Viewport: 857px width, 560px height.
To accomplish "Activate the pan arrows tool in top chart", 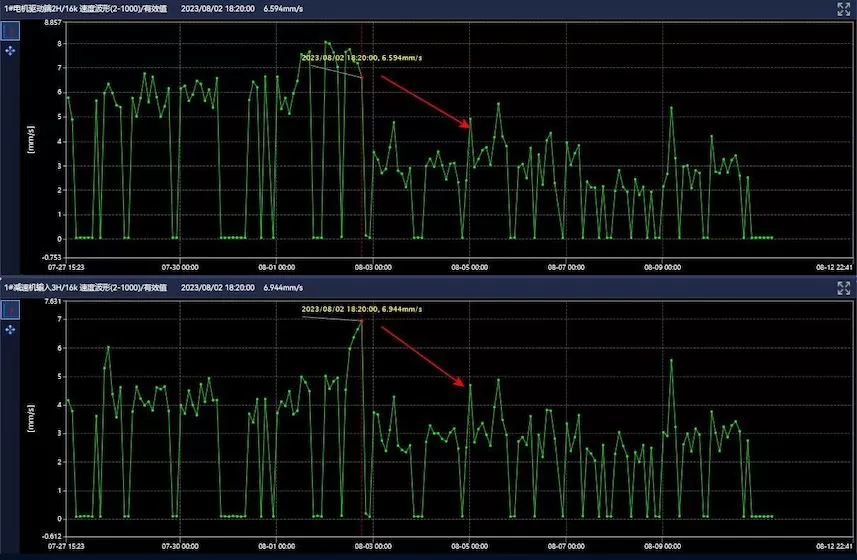I will pyautogui.click(x=10, y=49).
